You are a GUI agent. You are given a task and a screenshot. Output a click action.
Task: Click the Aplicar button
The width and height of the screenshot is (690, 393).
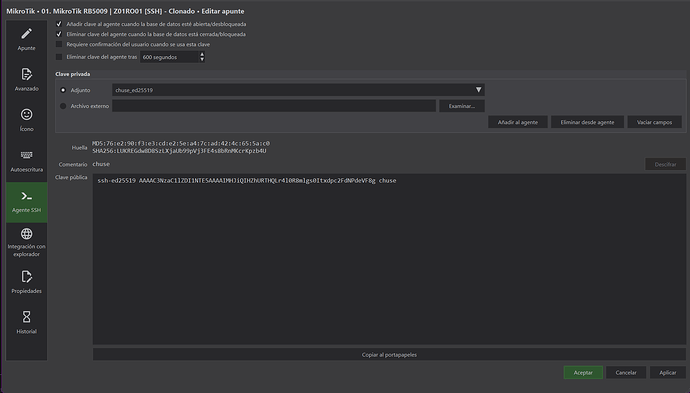[668, 373]
